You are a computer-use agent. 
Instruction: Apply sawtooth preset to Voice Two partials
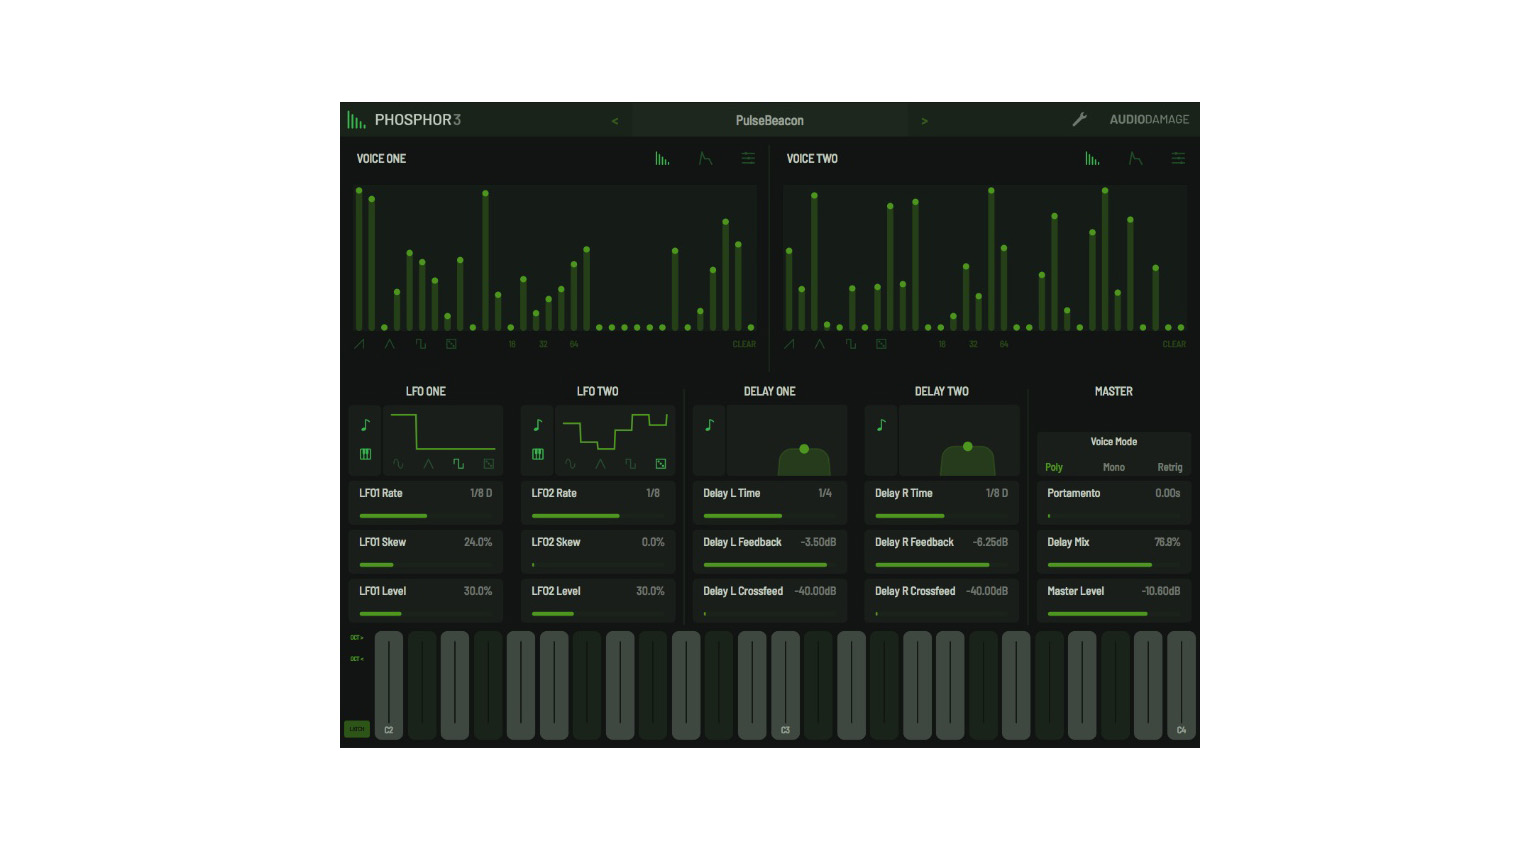(x=789, y=344)
